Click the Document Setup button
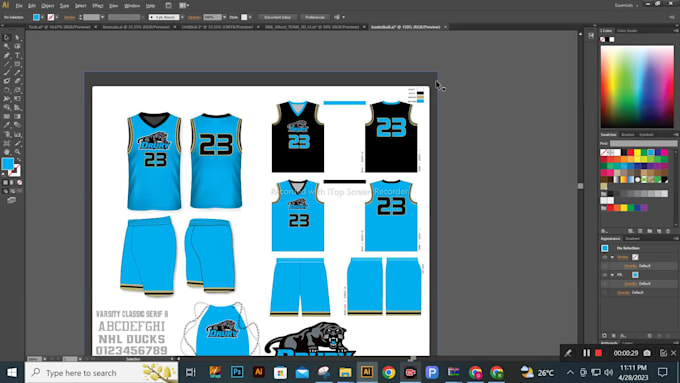The width and height of the screenshot is (680, 383). (278, 17)
